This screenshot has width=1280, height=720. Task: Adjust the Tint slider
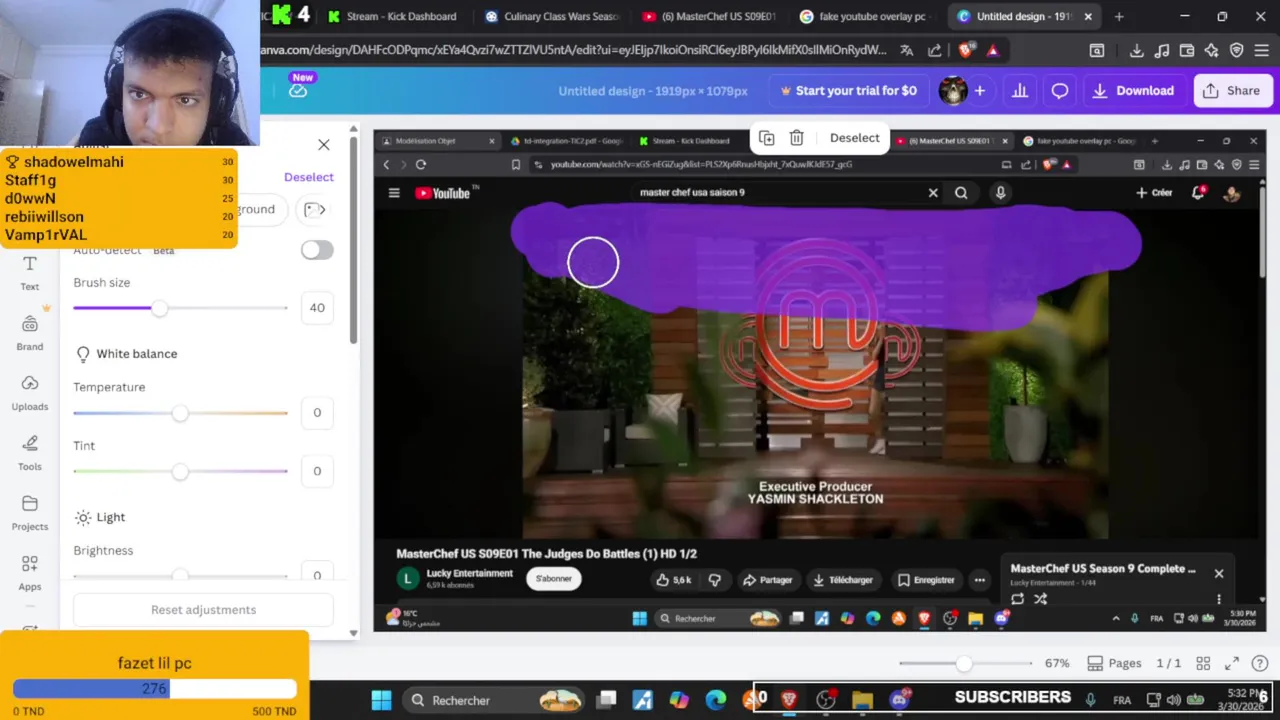[x=180, y=471]
